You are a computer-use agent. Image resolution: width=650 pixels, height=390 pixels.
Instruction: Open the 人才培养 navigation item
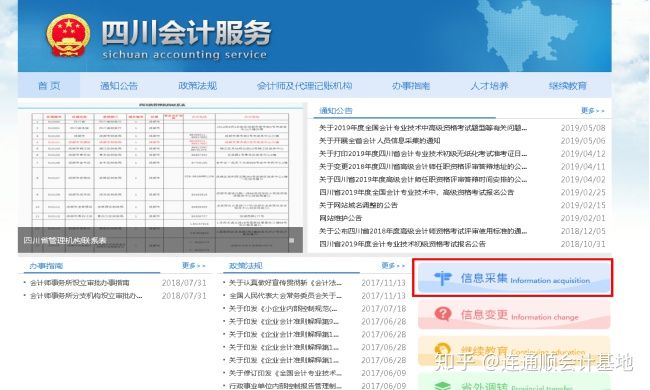click(489, 86)
